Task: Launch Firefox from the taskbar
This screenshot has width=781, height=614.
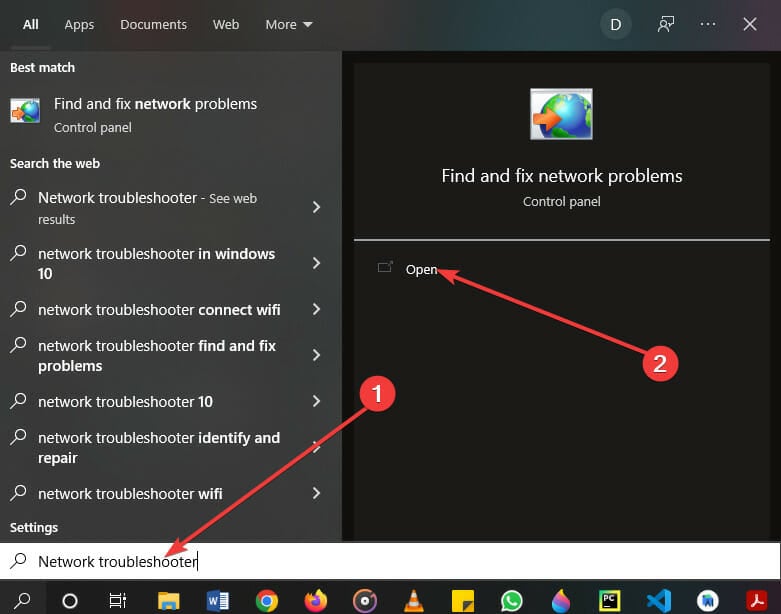Action: tap(316, 601)
